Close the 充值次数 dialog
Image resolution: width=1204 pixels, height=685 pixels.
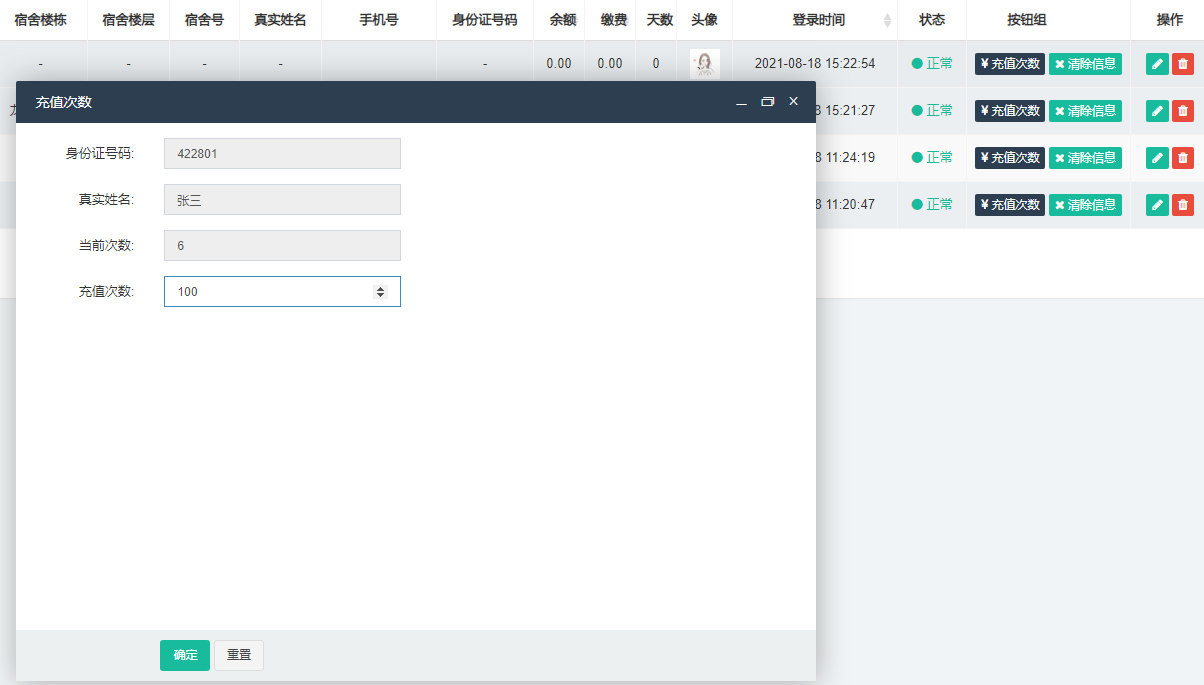(794, 102)
